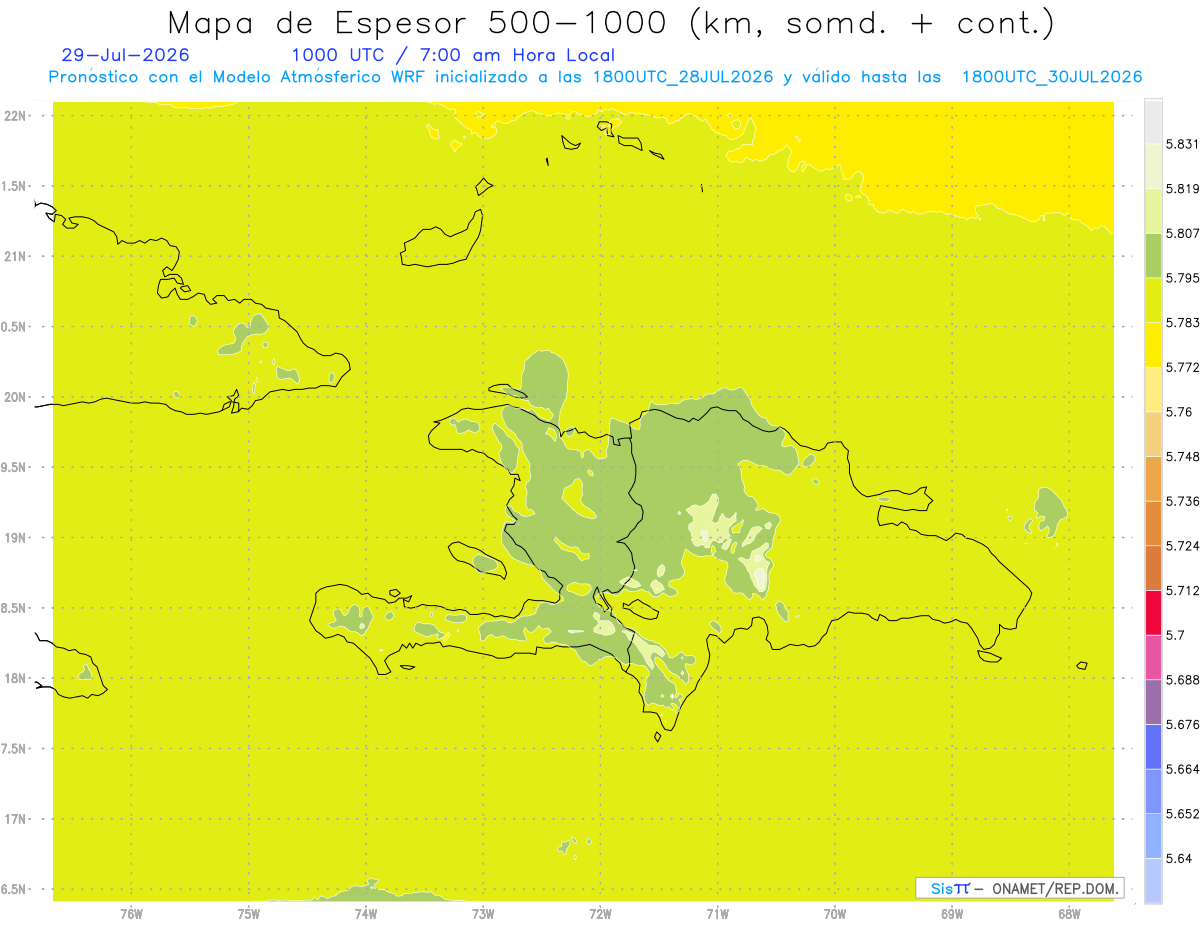
Task: Click the legend value 5.795
Action: [x=1182, y=278]
